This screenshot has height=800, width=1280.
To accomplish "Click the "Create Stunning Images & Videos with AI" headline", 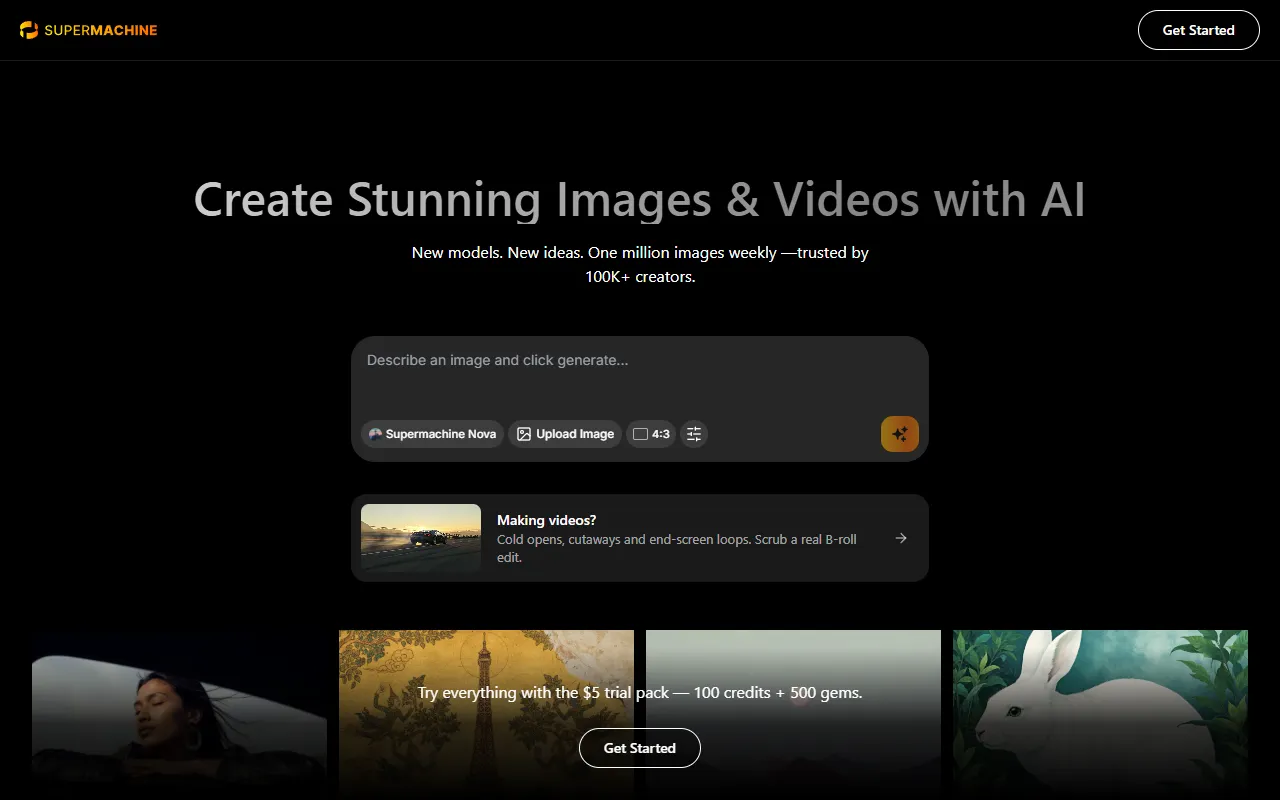I will (640, 199).
